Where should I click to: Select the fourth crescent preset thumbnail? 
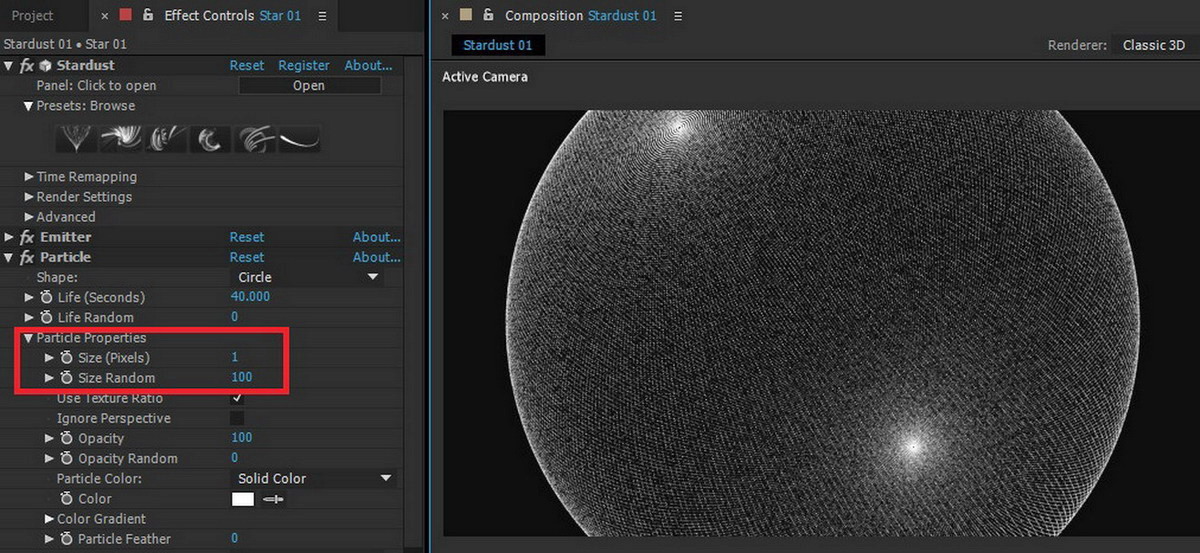coord(210,138)
